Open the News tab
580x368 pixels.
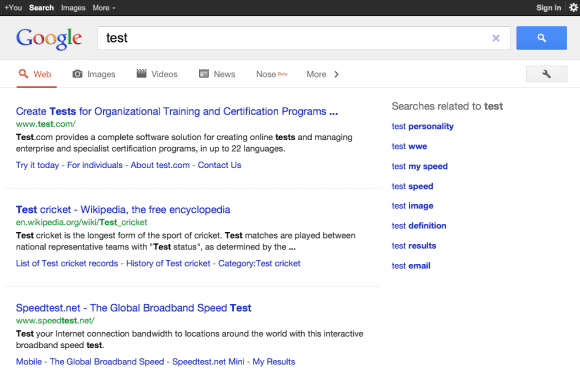tap(217, 74)
